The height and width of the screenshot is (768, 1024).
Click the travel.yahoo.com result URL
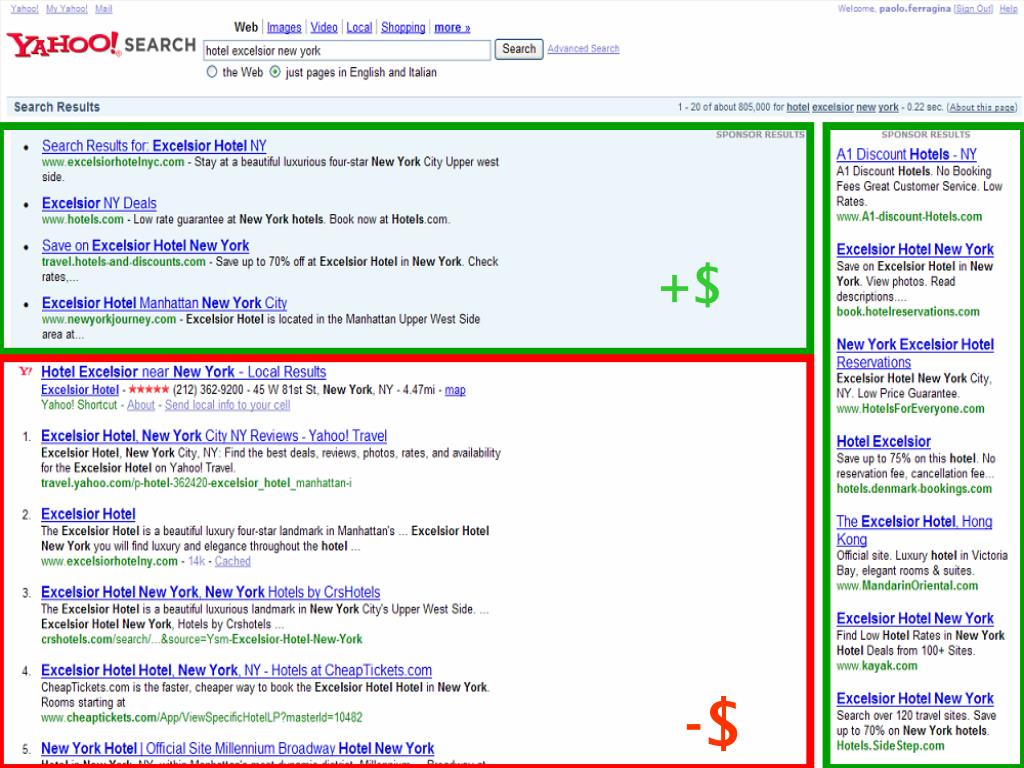[196, 483]
